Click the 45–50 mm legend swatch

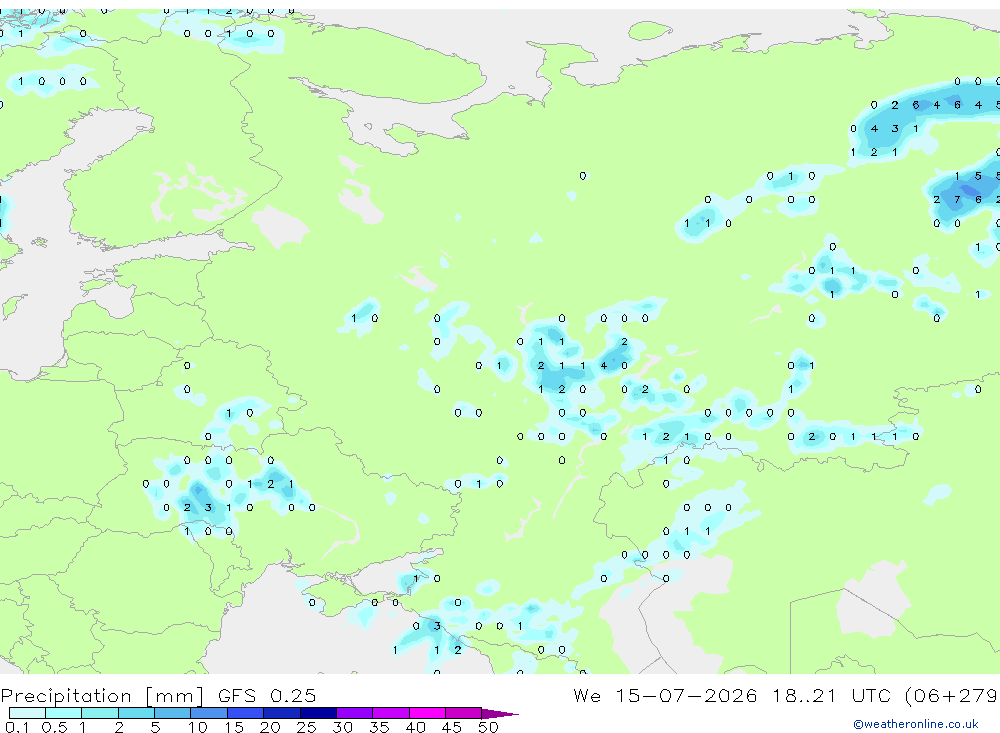click(464, 713)
